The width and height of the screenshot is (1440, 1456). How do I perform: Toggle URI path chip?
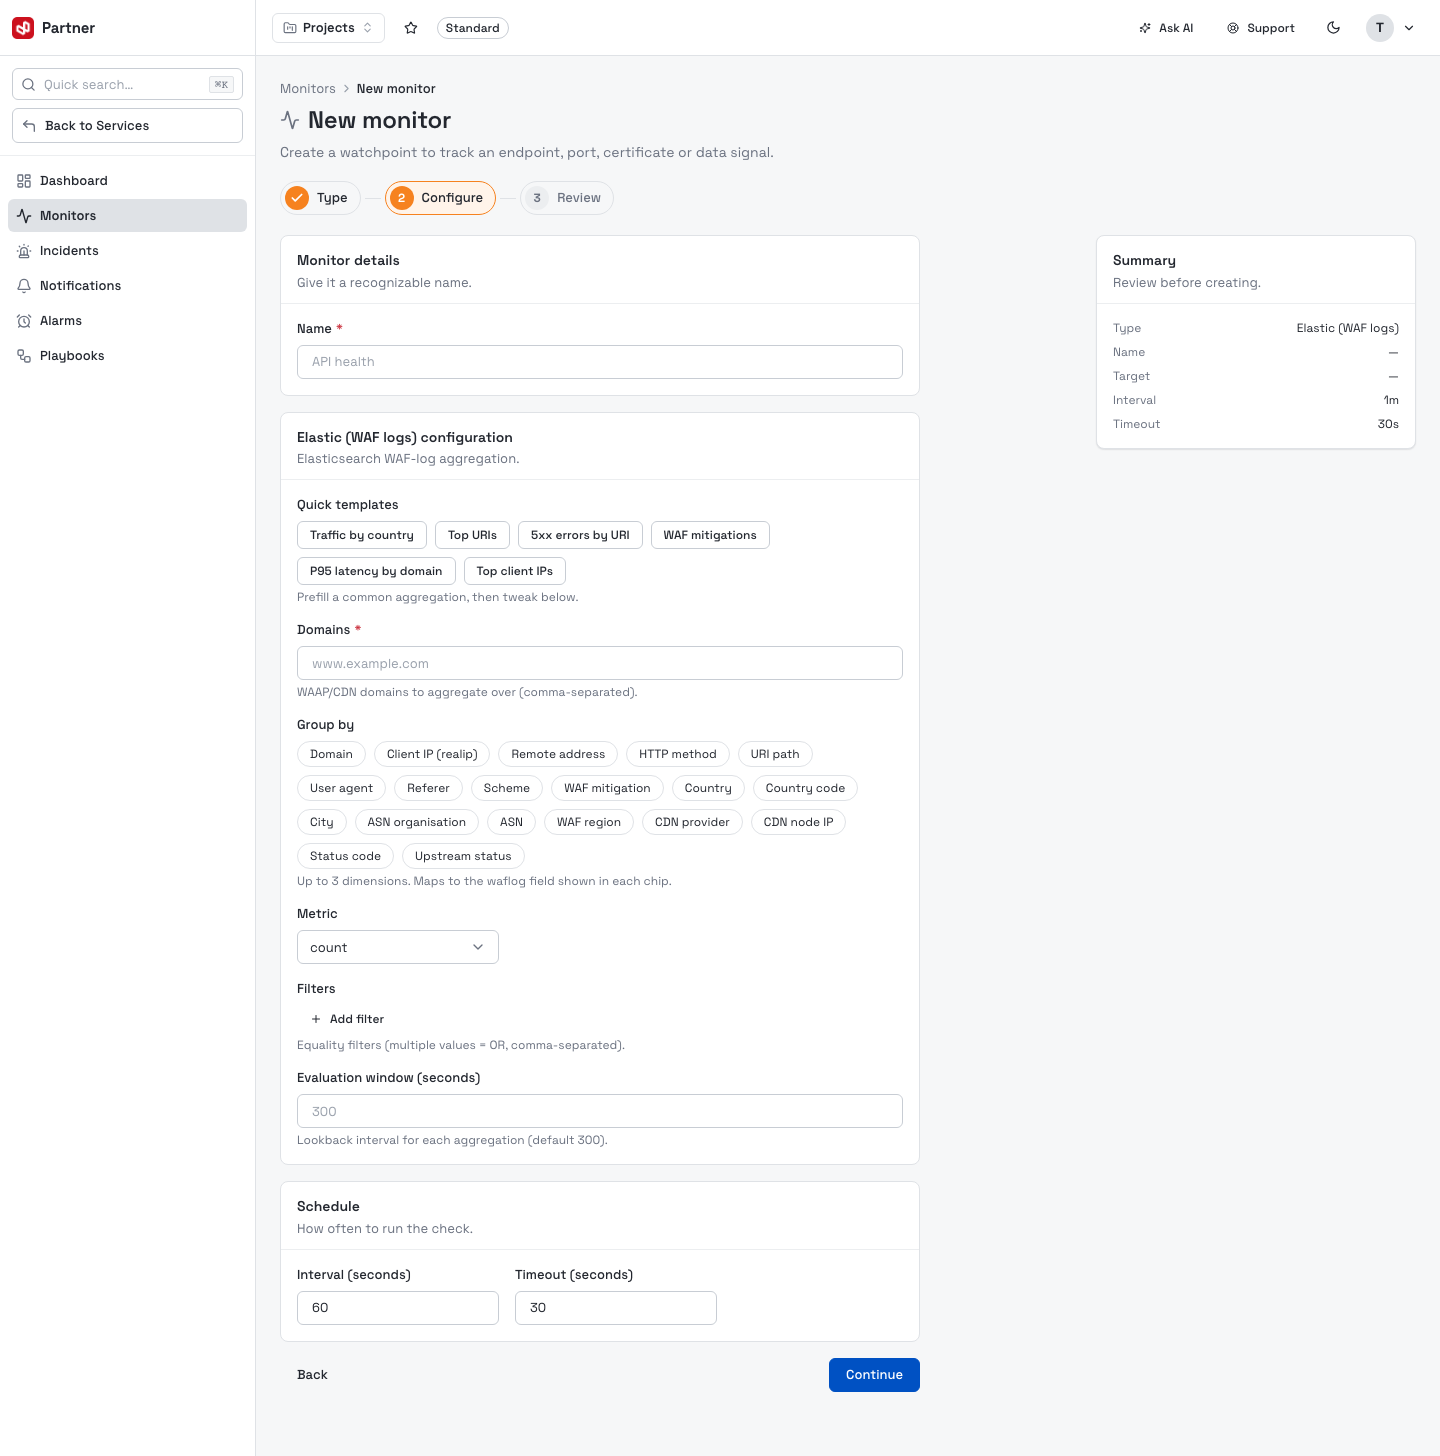[775, 754]
